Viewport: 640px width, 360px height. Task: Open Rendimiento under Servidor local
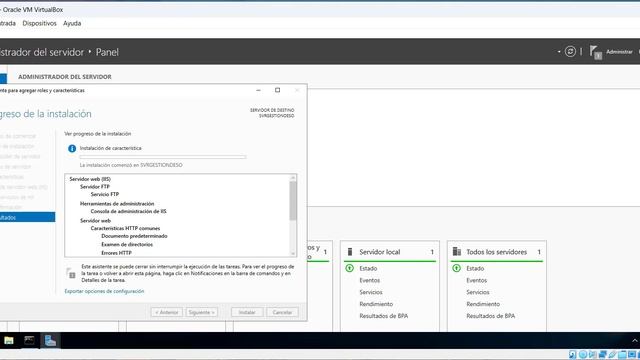(376, 304)
